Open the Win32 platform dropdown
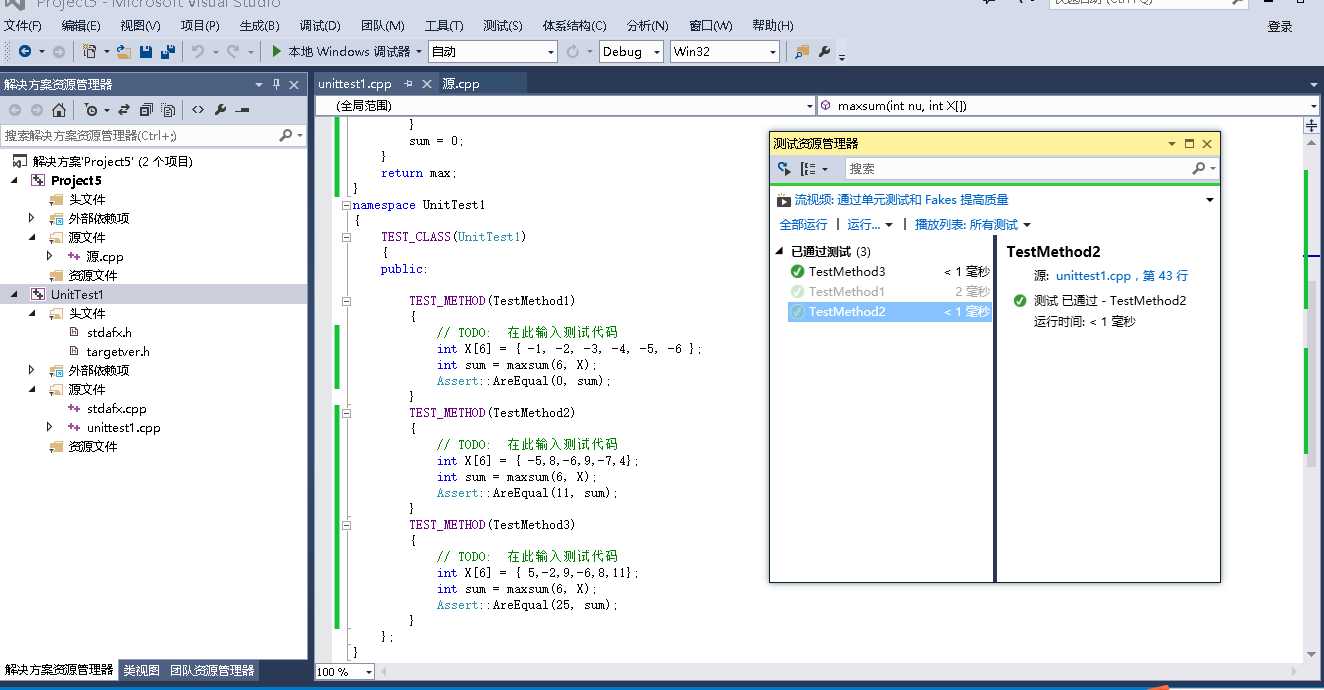This screenshot has height=690, width=1324. (x=773, y=51)
